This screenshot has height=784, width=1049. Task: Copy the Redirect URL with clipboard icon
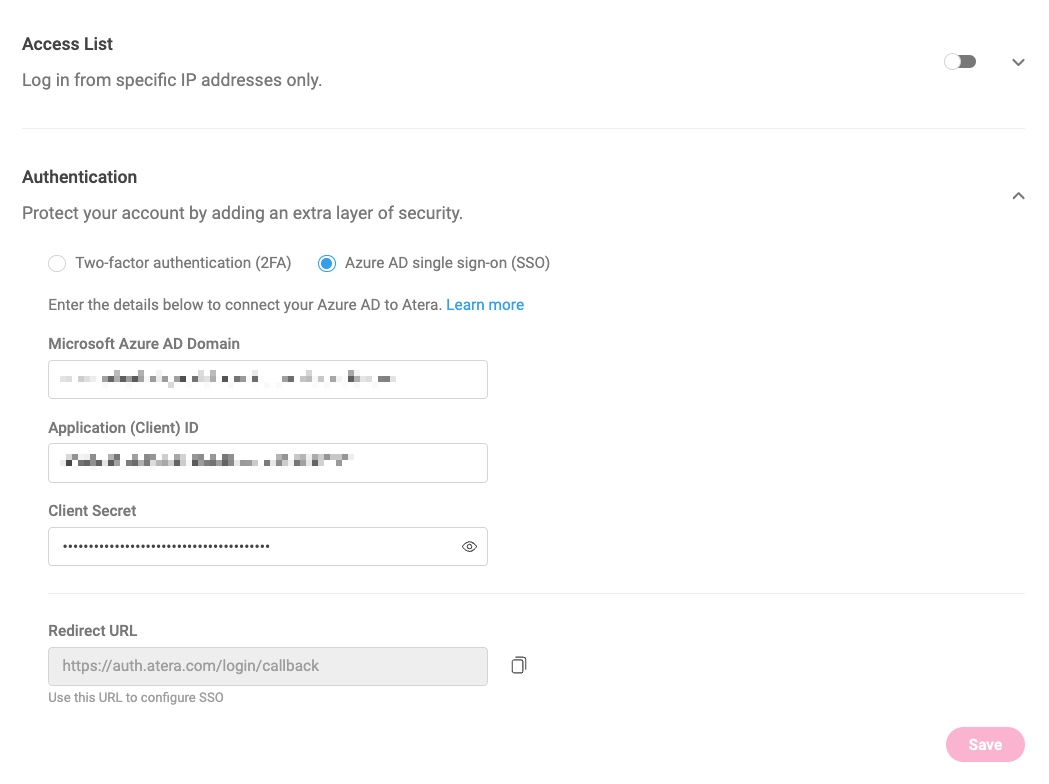(518, 665)
